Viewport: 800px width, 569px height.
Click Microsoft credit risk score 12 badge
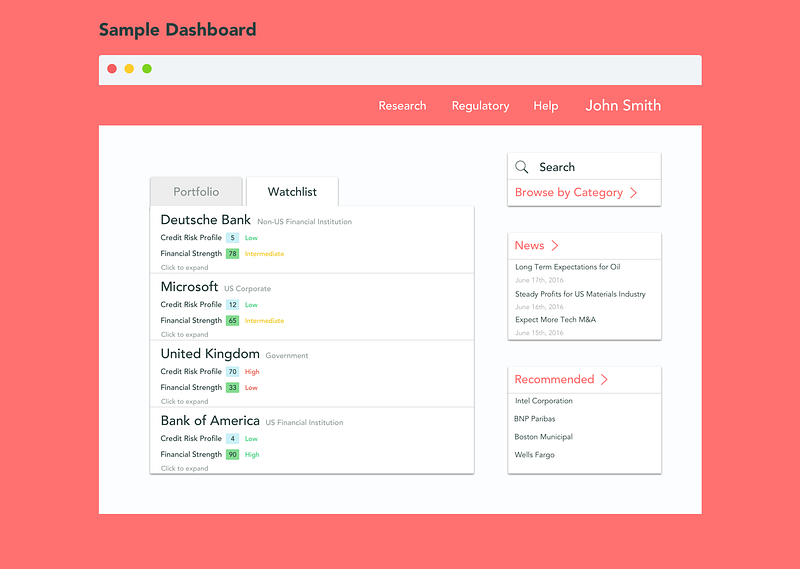(233, 305)
